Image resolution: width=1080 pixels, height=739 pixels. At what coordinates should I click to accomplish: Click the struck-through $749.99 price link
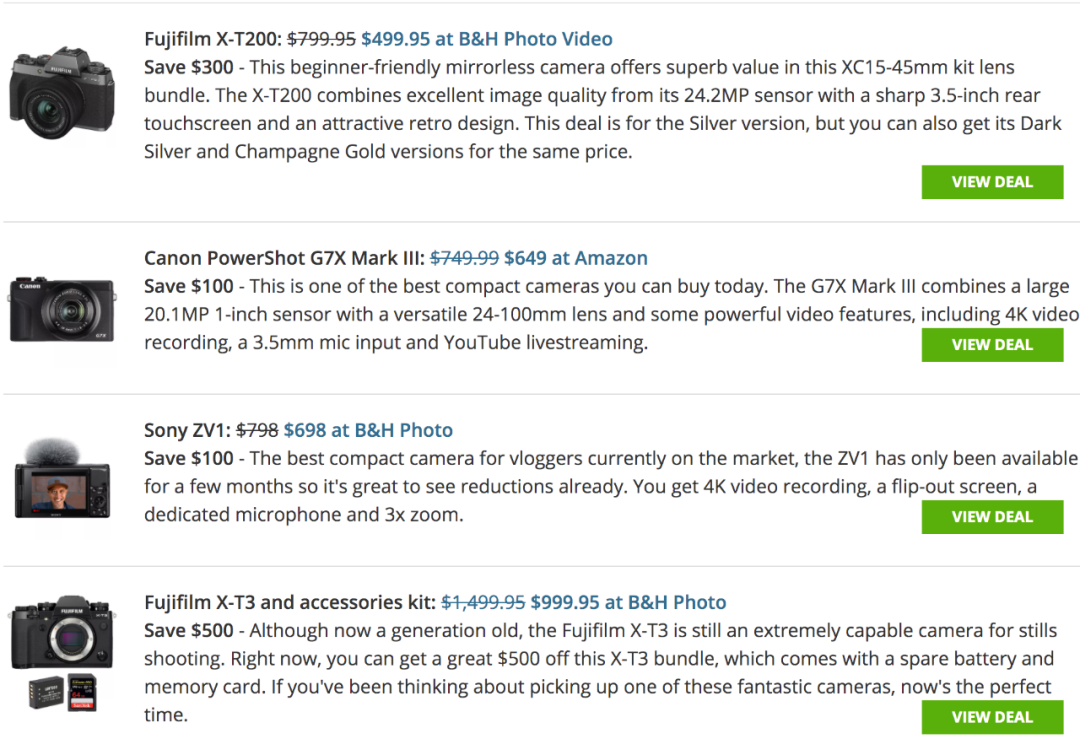(x=464, y=258)
